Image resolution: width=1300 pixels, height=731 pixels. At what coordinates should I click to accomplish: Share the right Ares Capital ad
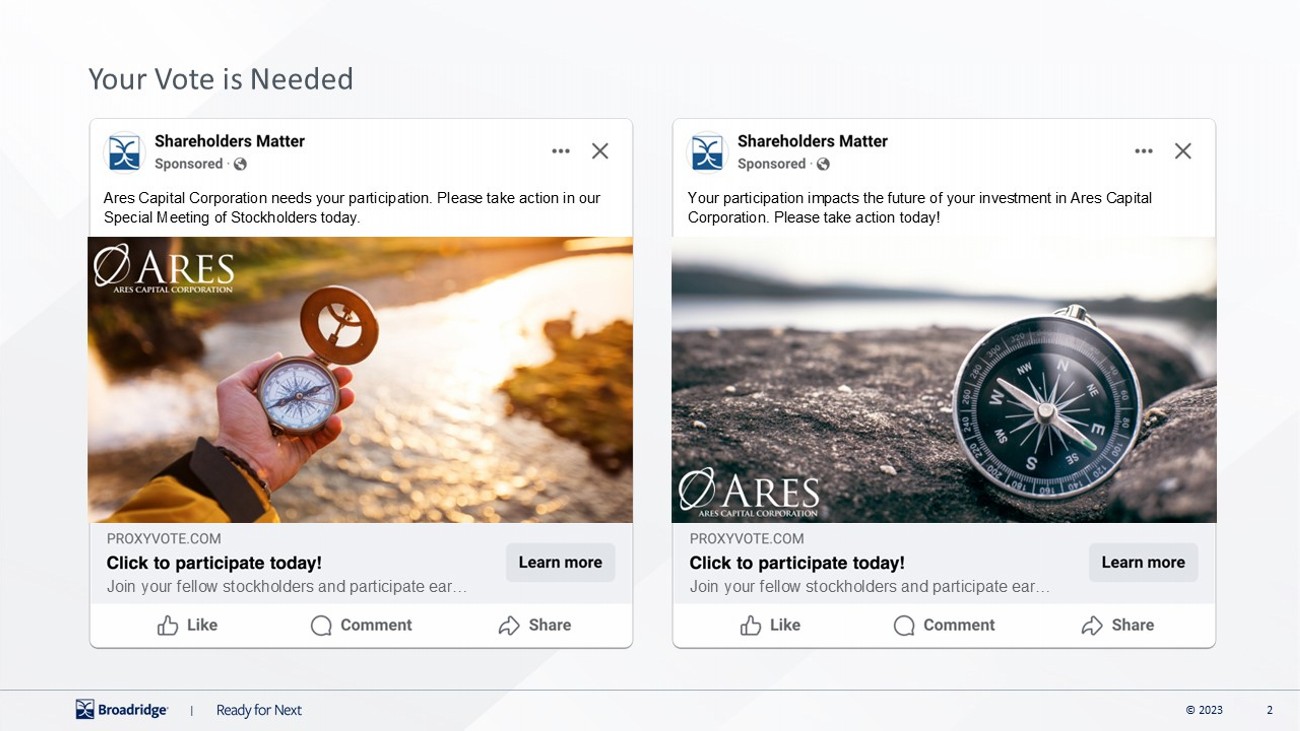pyautogui.click(x=1118, y=625)
